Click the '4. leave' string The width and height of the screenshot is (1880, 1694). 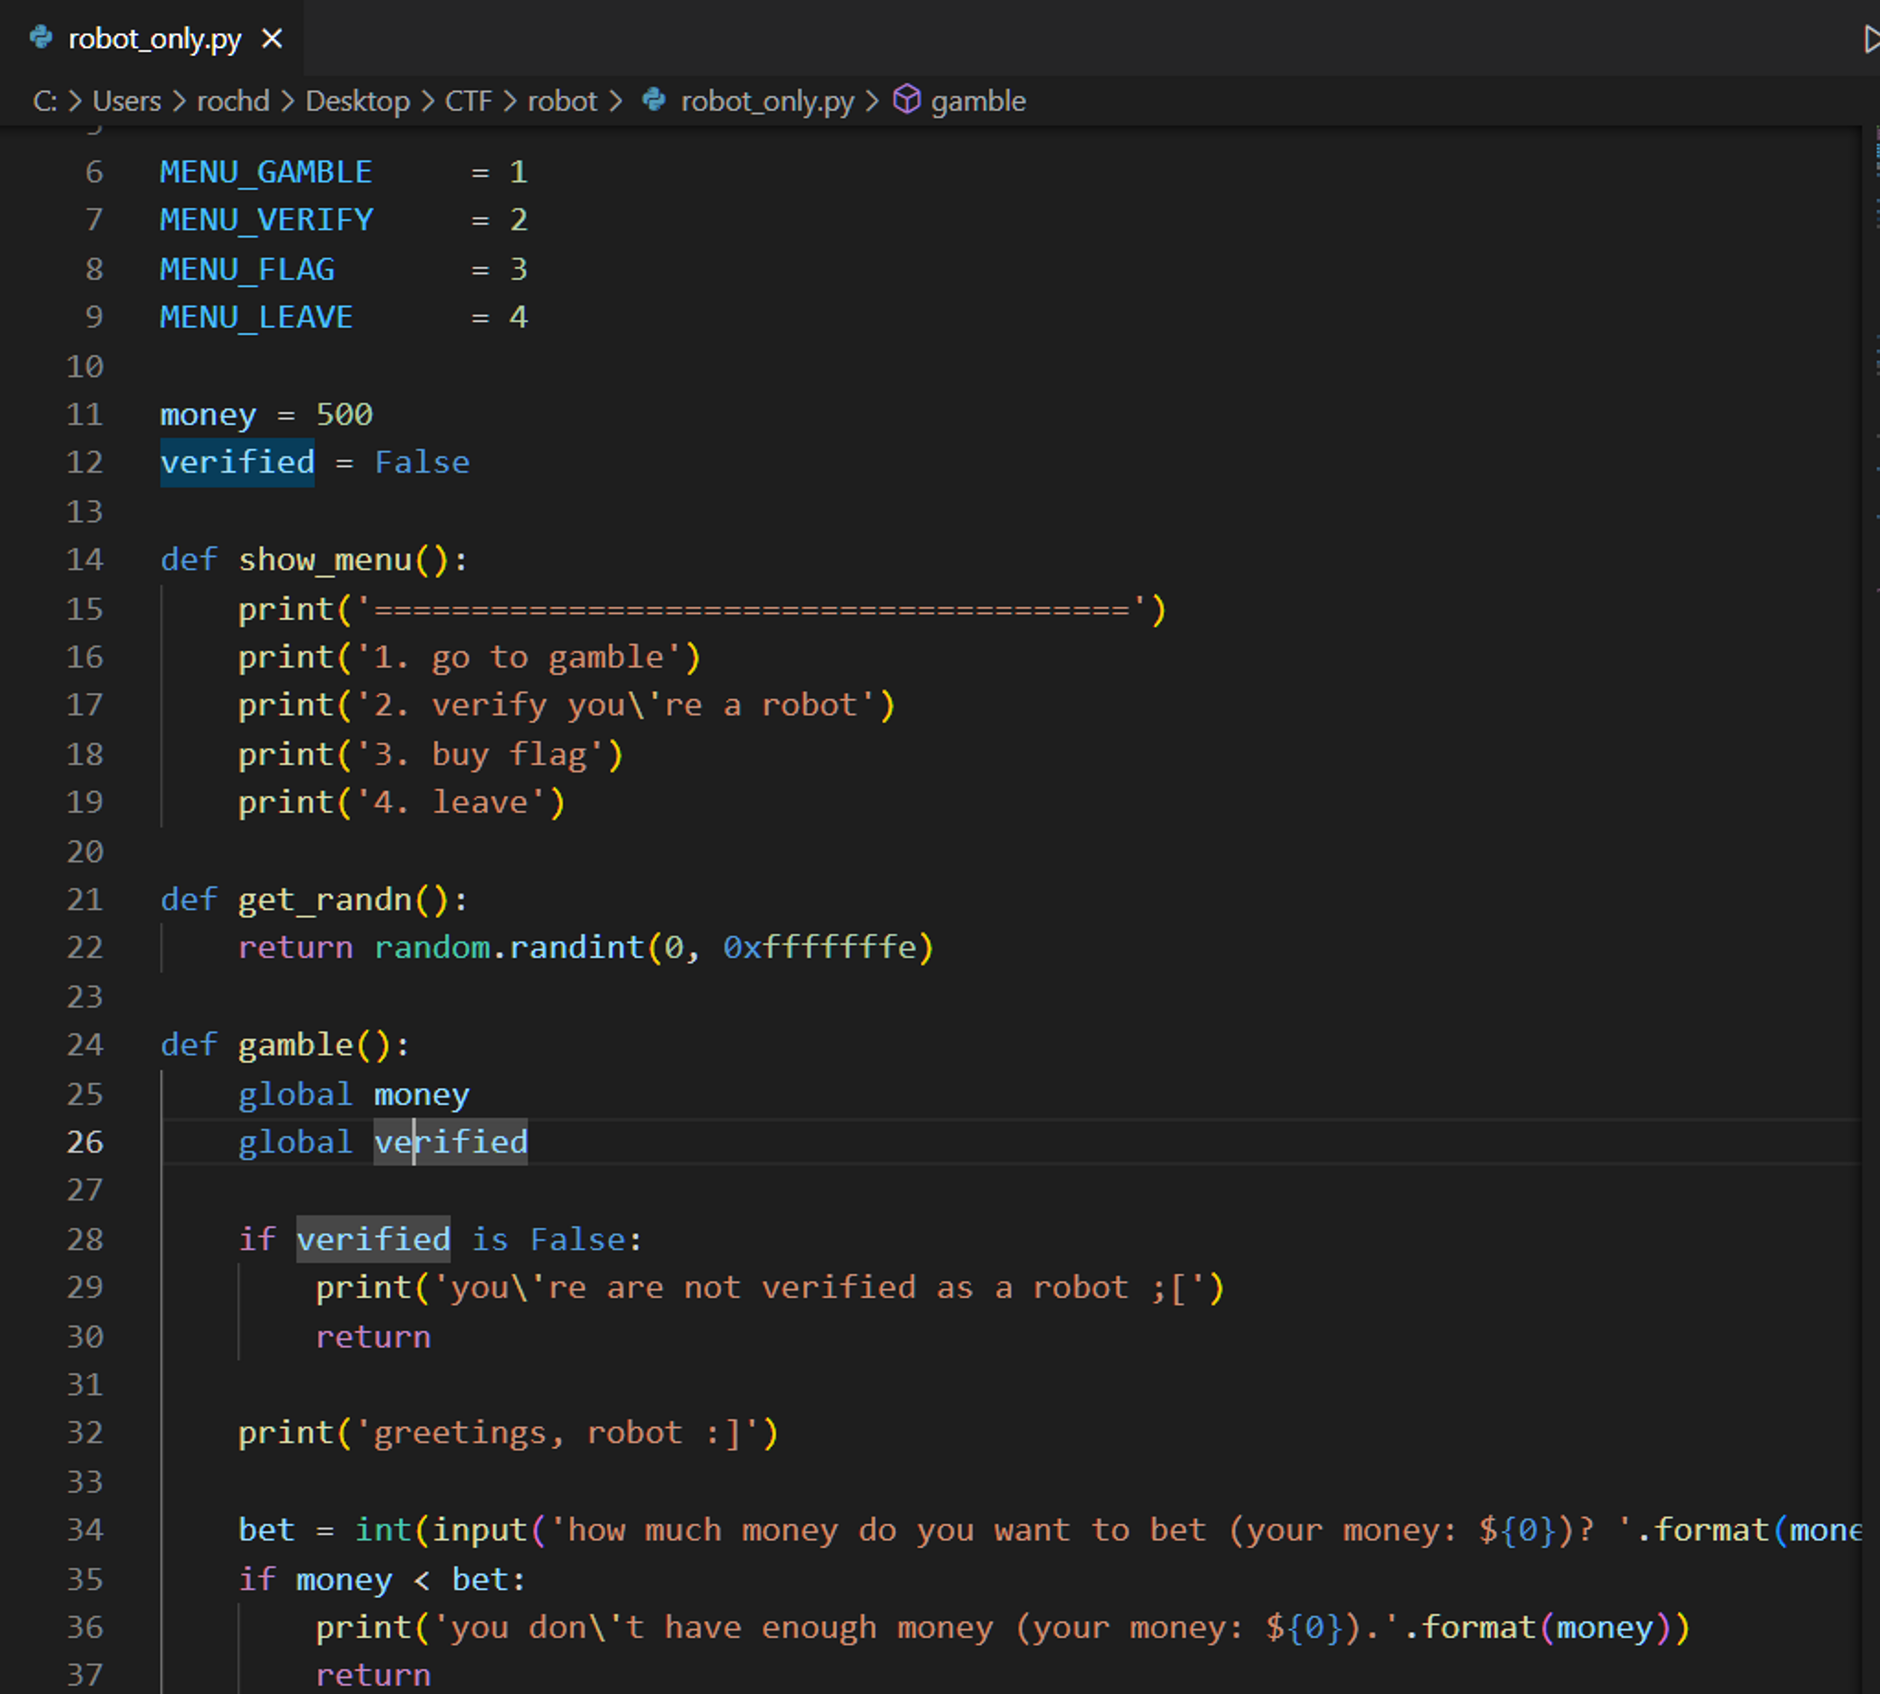click(x=451, y=802)
